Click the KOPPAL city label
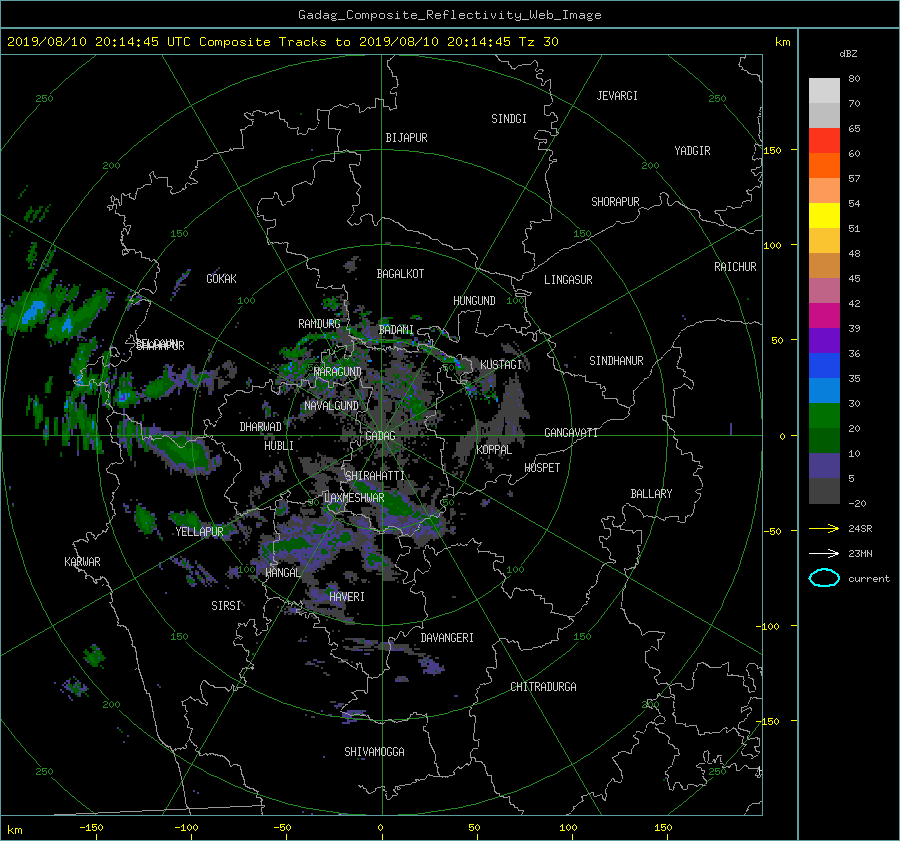The height and width of the screenshot is (841, 900). tap(494, 450)
